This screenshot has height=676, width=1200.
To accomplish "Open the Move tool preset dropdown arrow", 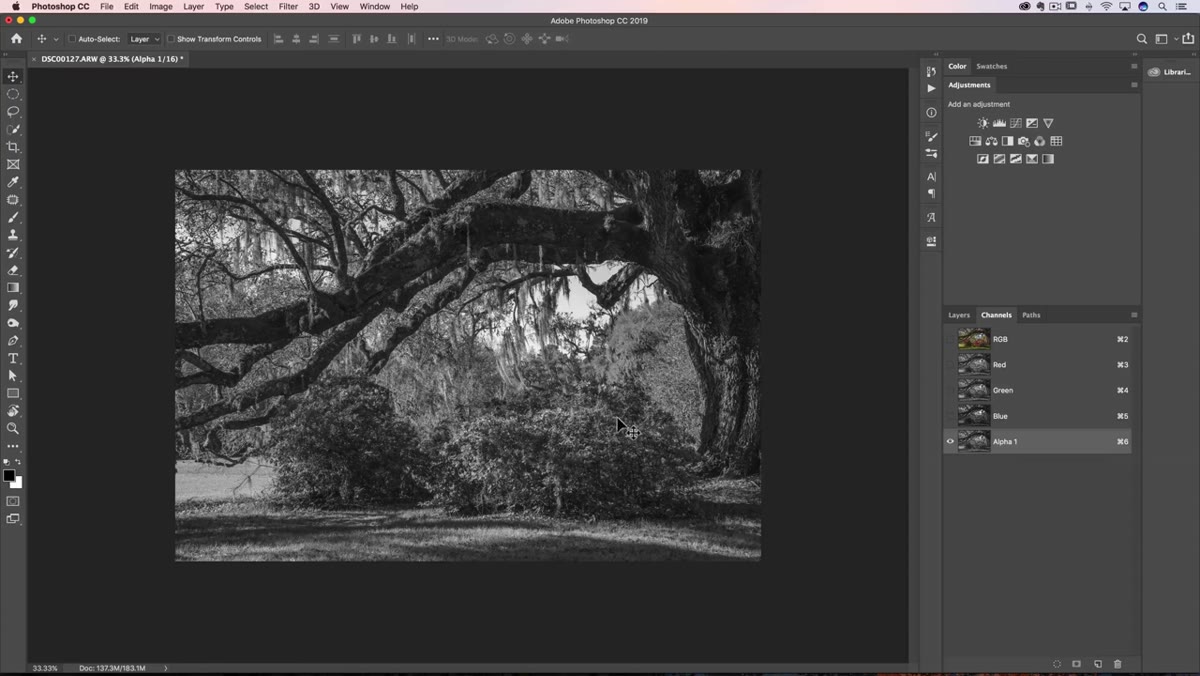I will click(x=56, y=39).
